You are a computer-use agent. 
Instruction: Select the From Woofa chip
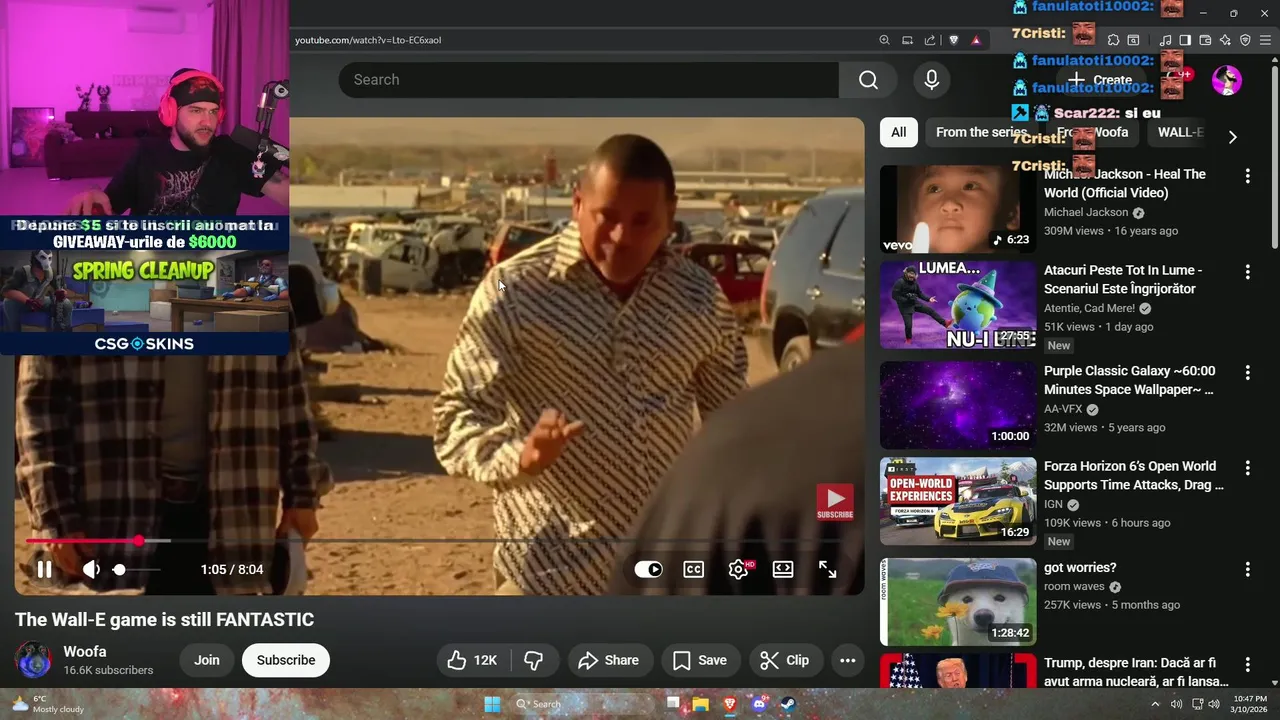(1092, 132)
